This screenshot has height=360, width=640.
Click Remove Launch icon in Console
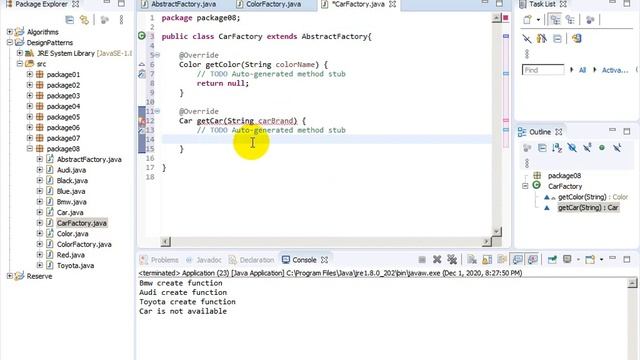click(x=437, y=260)
